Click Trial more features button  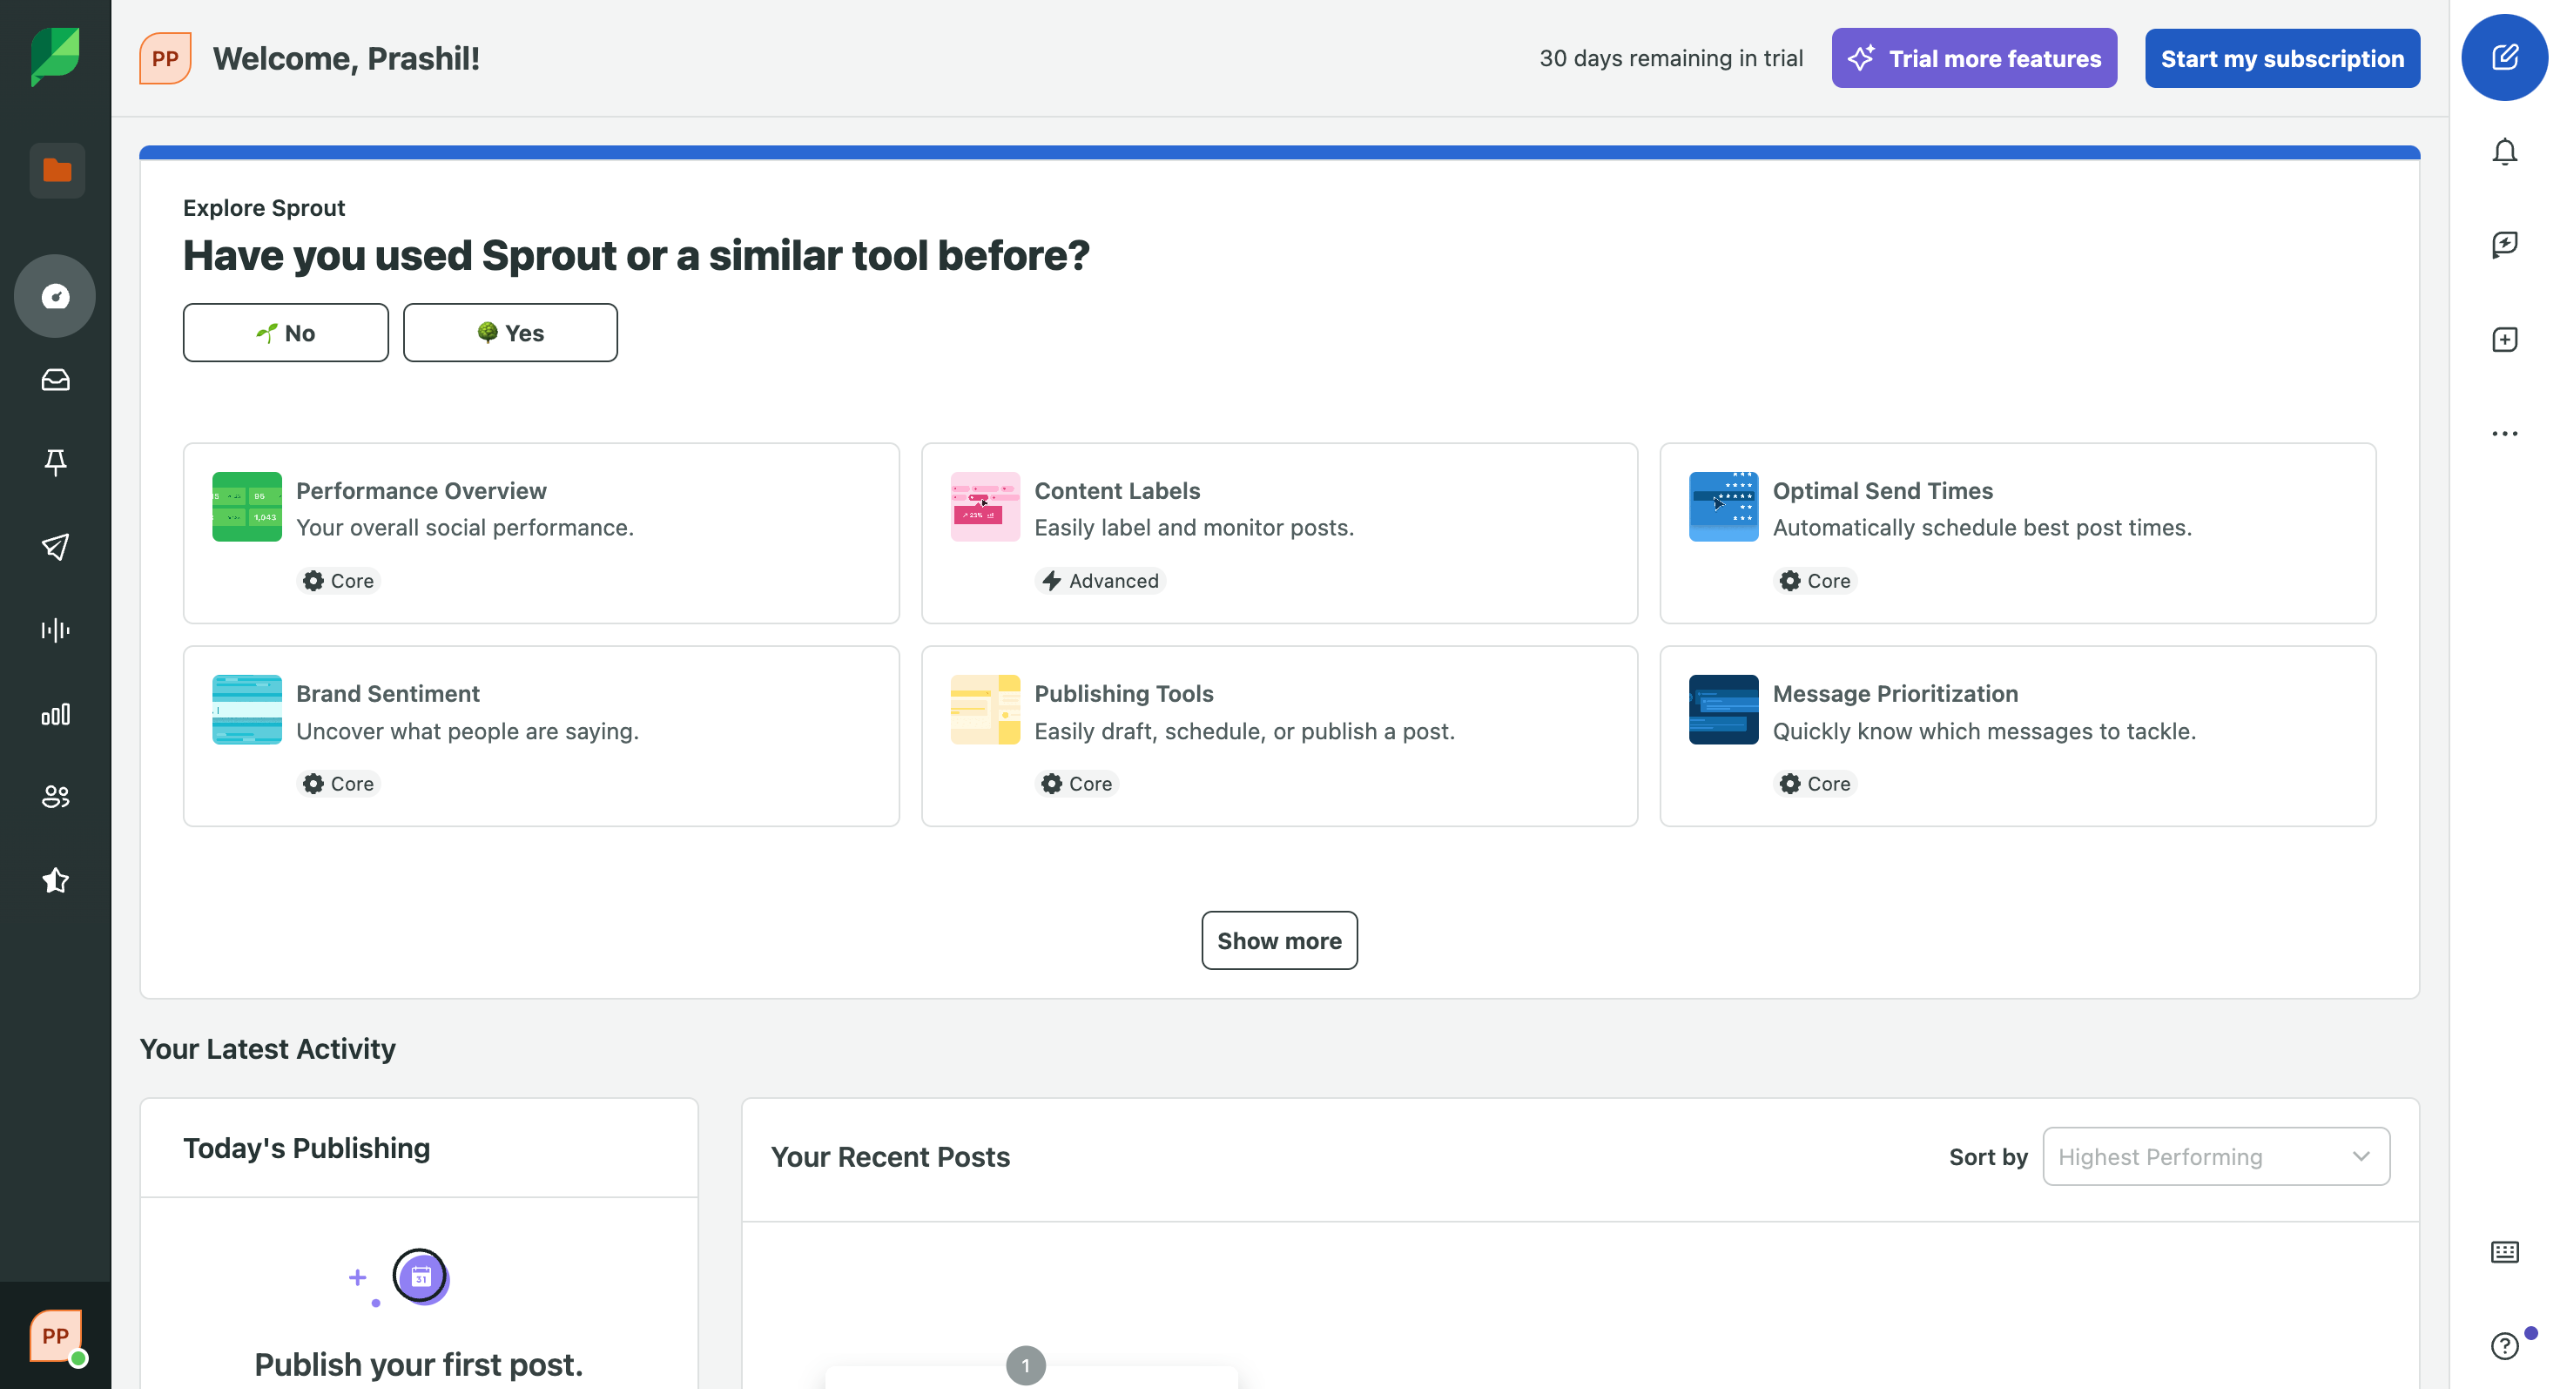point(1973,58)
